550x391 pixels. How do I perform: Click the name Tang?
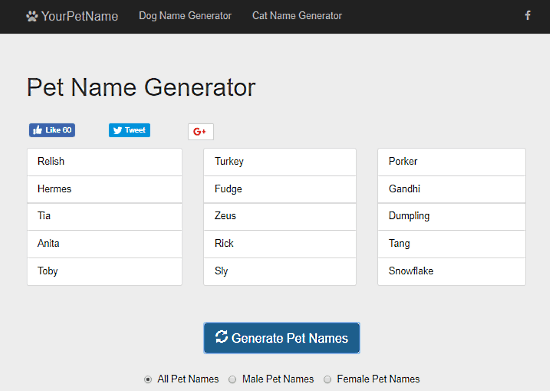(451, 244)
